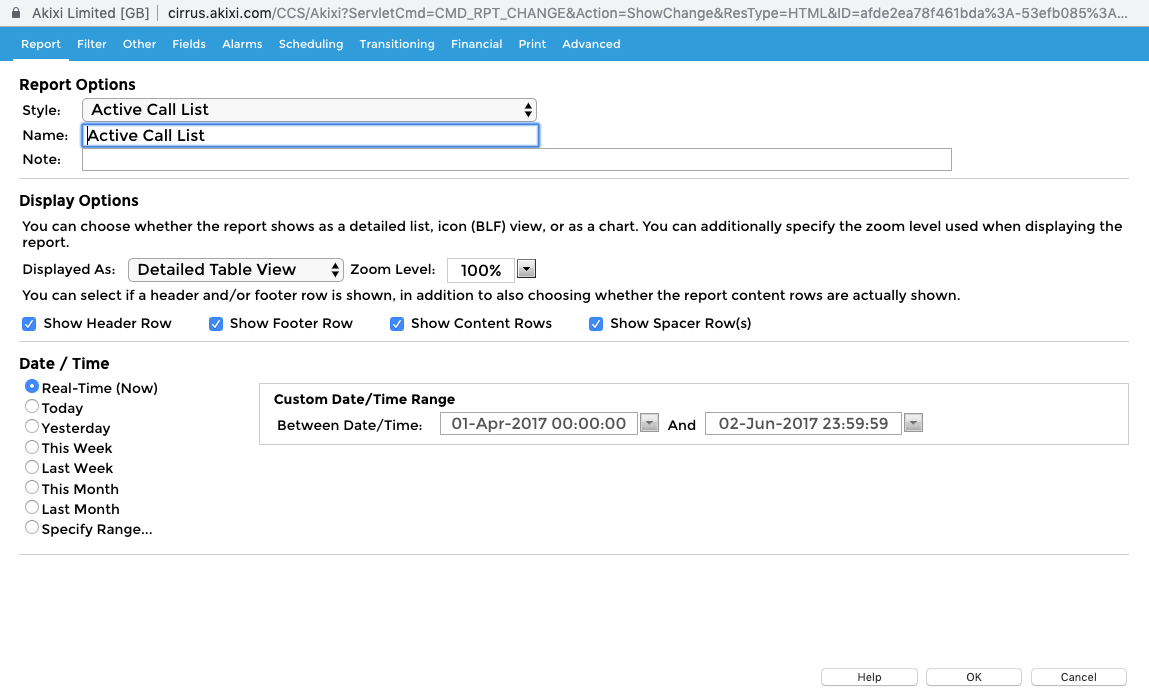Viewport: 1149px width, 696px height.
Task: Open the Scheduling tab
Action: pyautogui.click(x=311, y=44)
